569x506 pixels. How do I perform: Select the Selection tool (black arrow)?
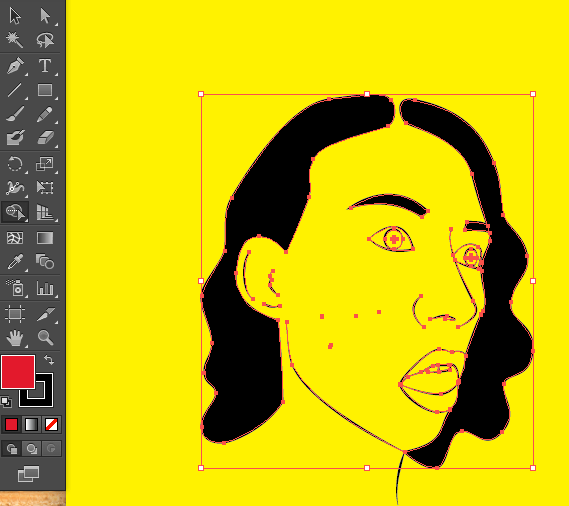15,16
